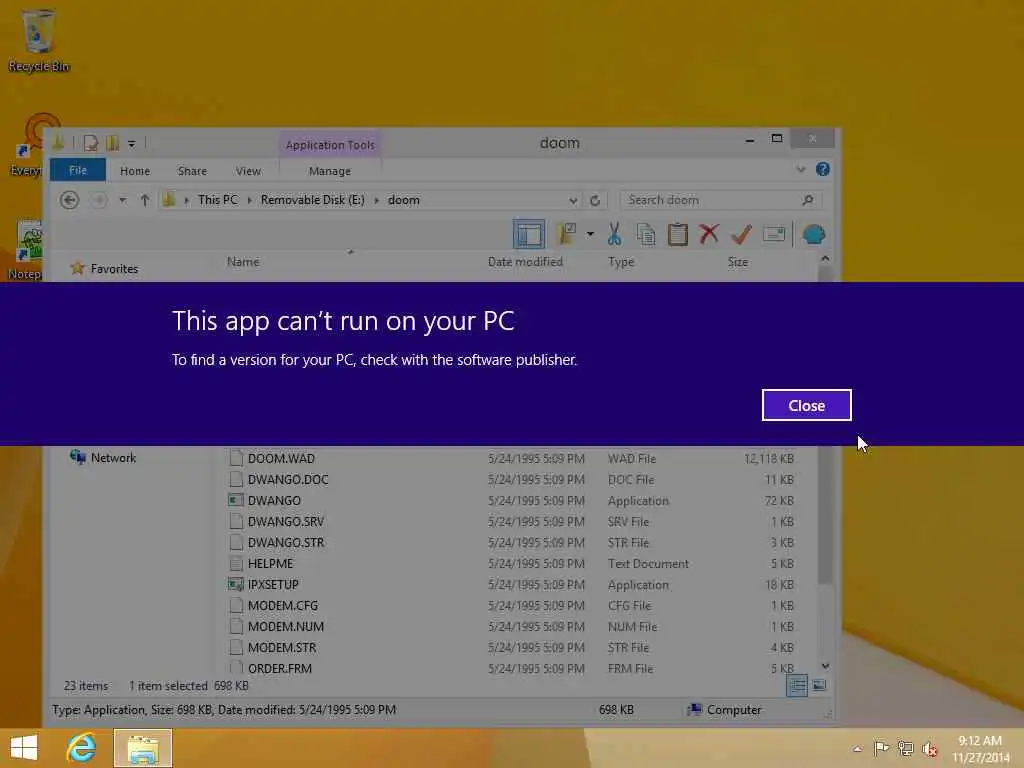This screenshot has width=1024, height=768.
Task: Expand the ribbon with the chevron
Action: point(801,170)
